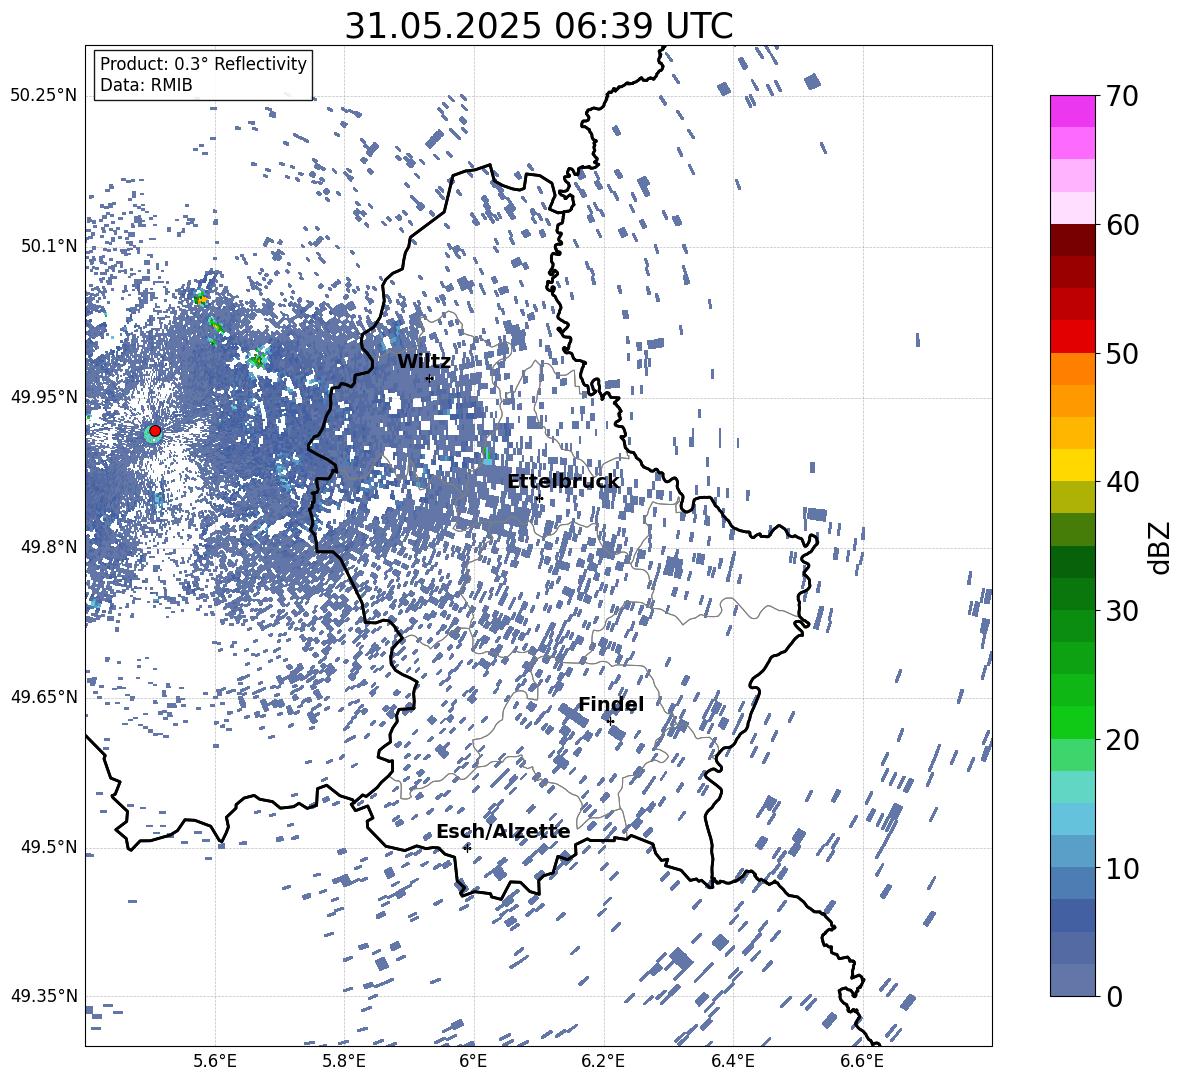
Task: Click the colorbar tick label 20
Action: (1122, 740)
